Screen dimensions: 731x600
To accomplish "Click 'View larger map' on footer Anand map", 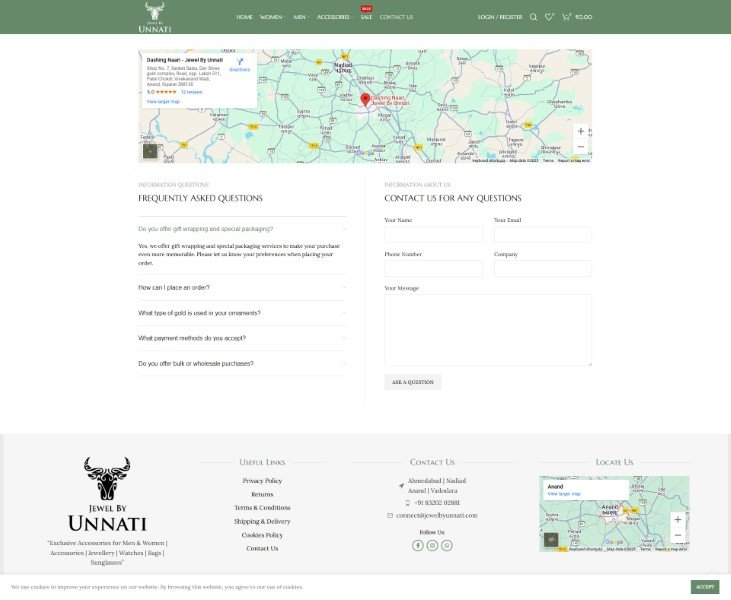I will (x=564, y=494).
